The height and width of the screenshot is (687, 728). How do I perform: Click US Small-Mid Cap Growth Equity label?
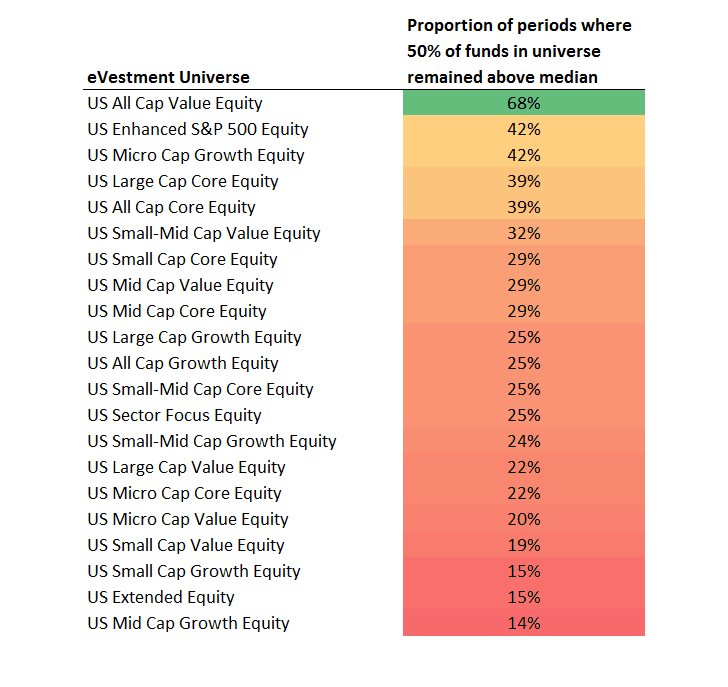tap(212, 441)
